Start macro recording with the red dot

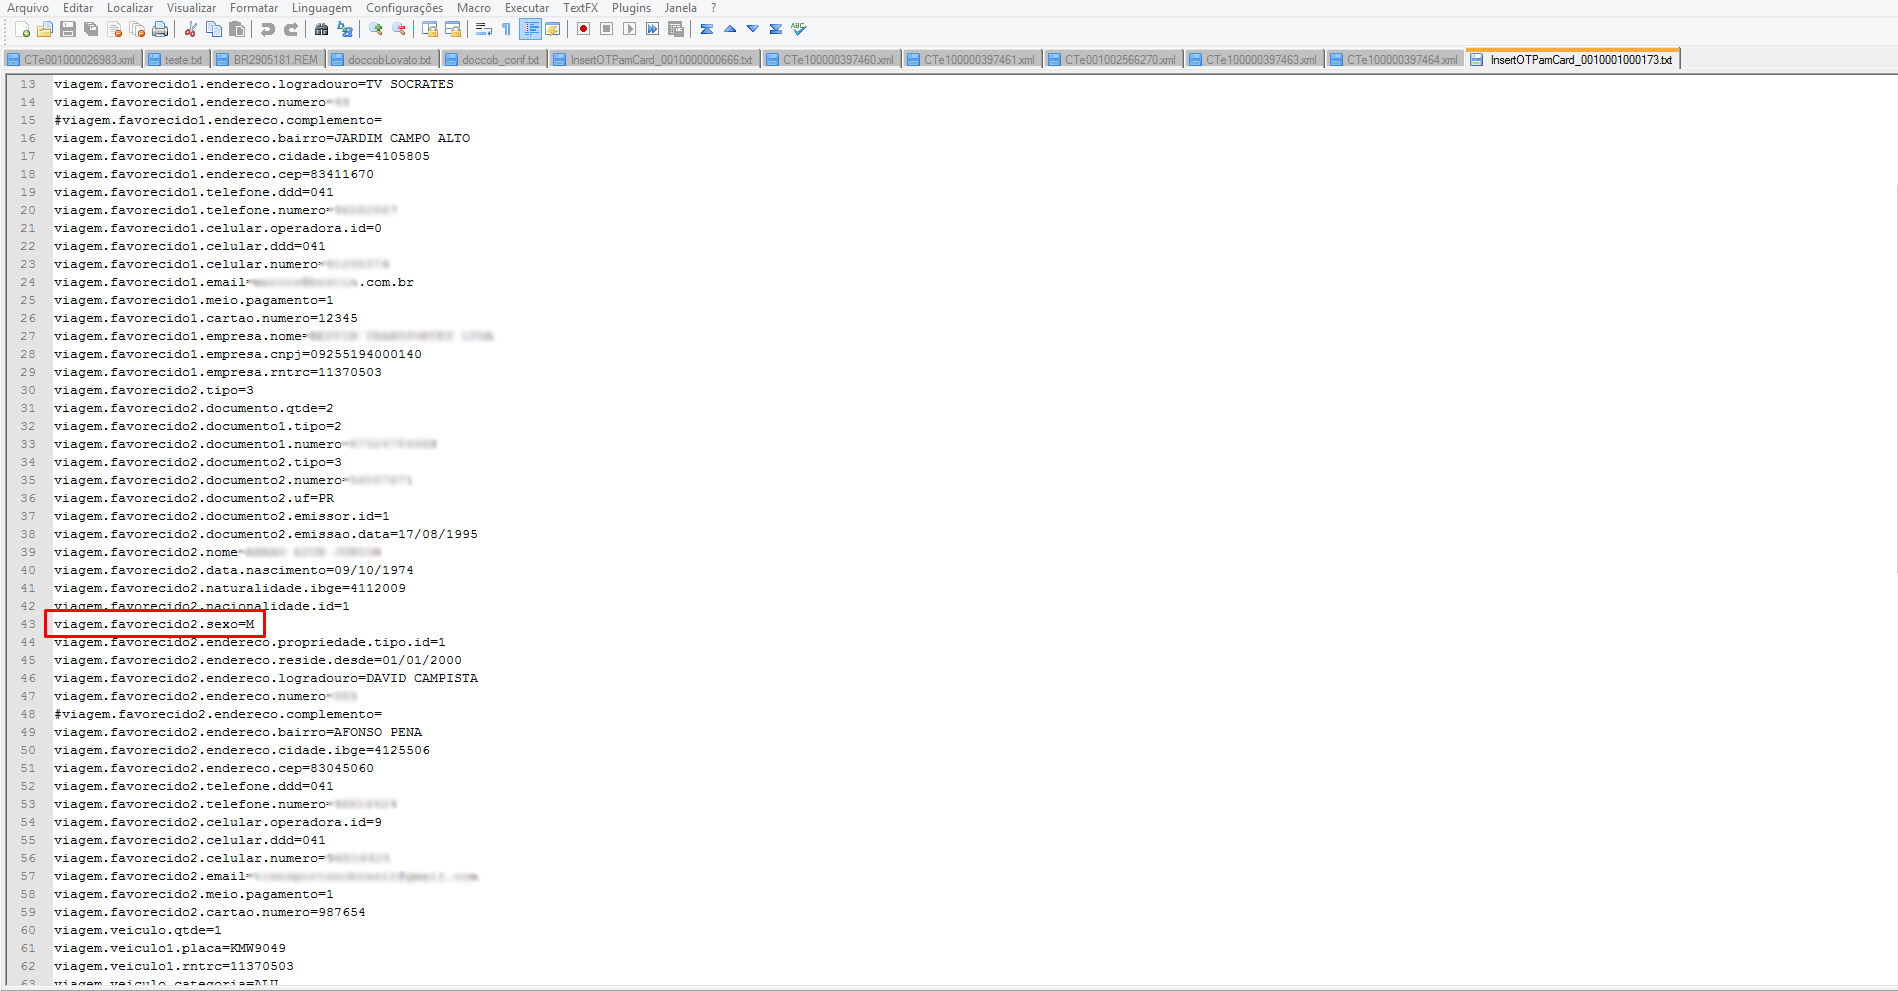583,30
